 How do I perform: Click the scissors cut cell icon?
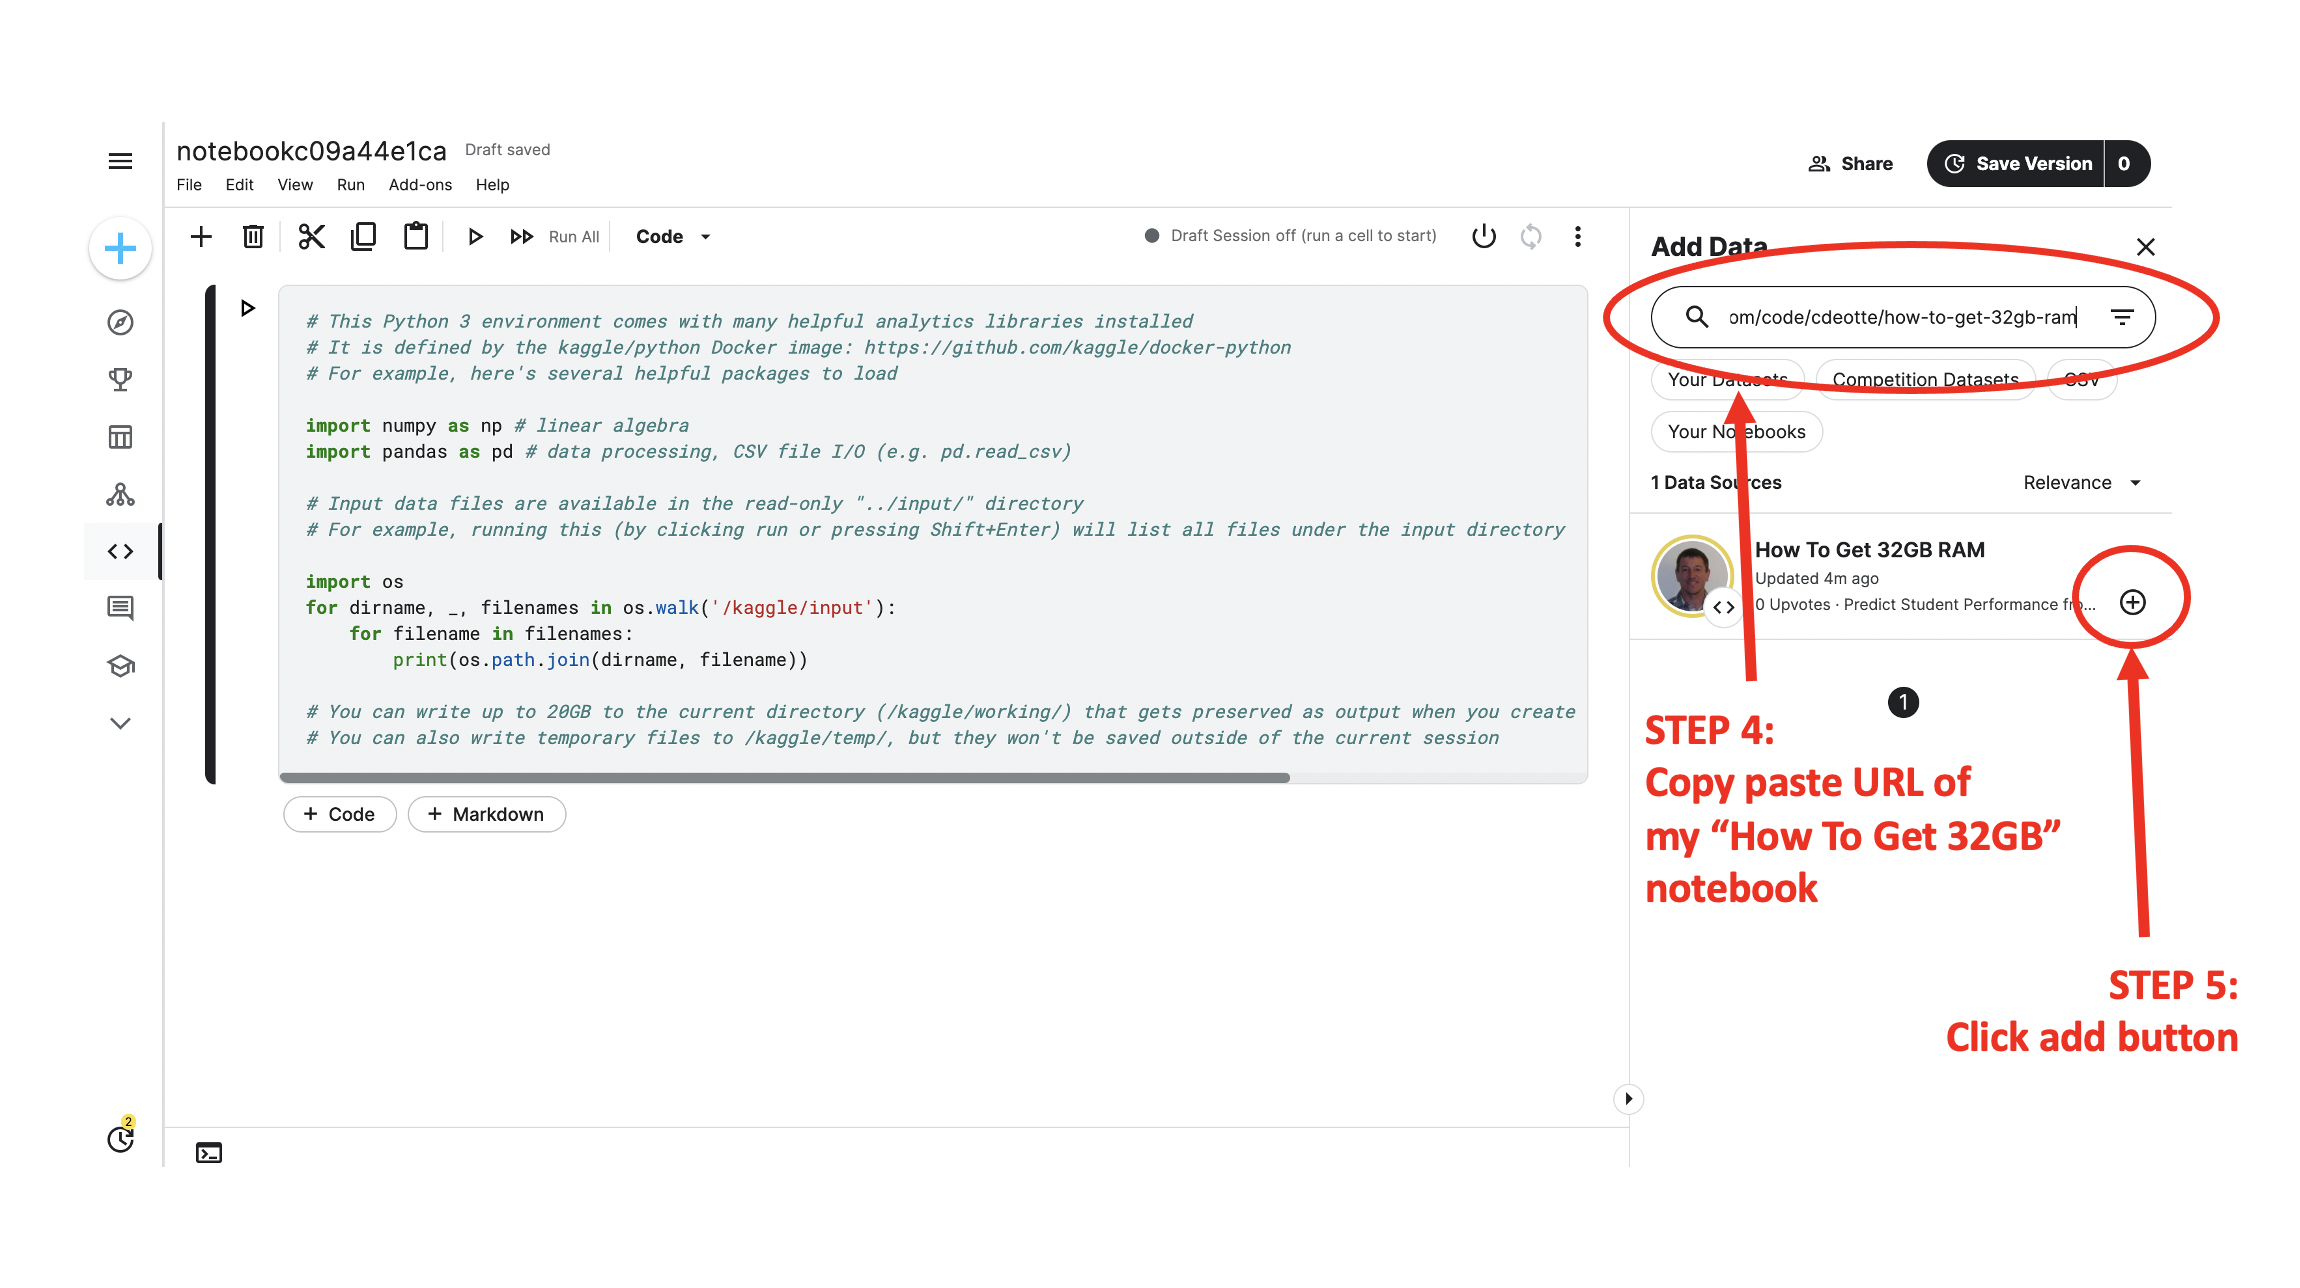[311, 237]
